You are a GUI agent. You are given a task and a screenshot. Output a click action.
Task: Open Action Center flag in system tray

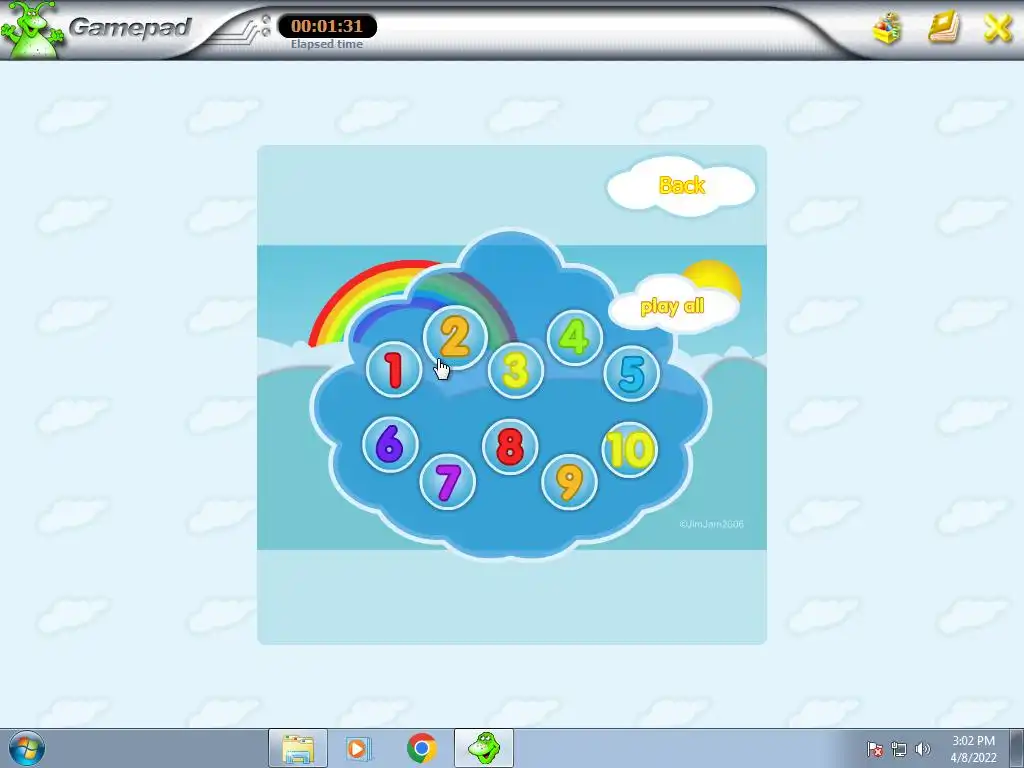tap(875, 749)
